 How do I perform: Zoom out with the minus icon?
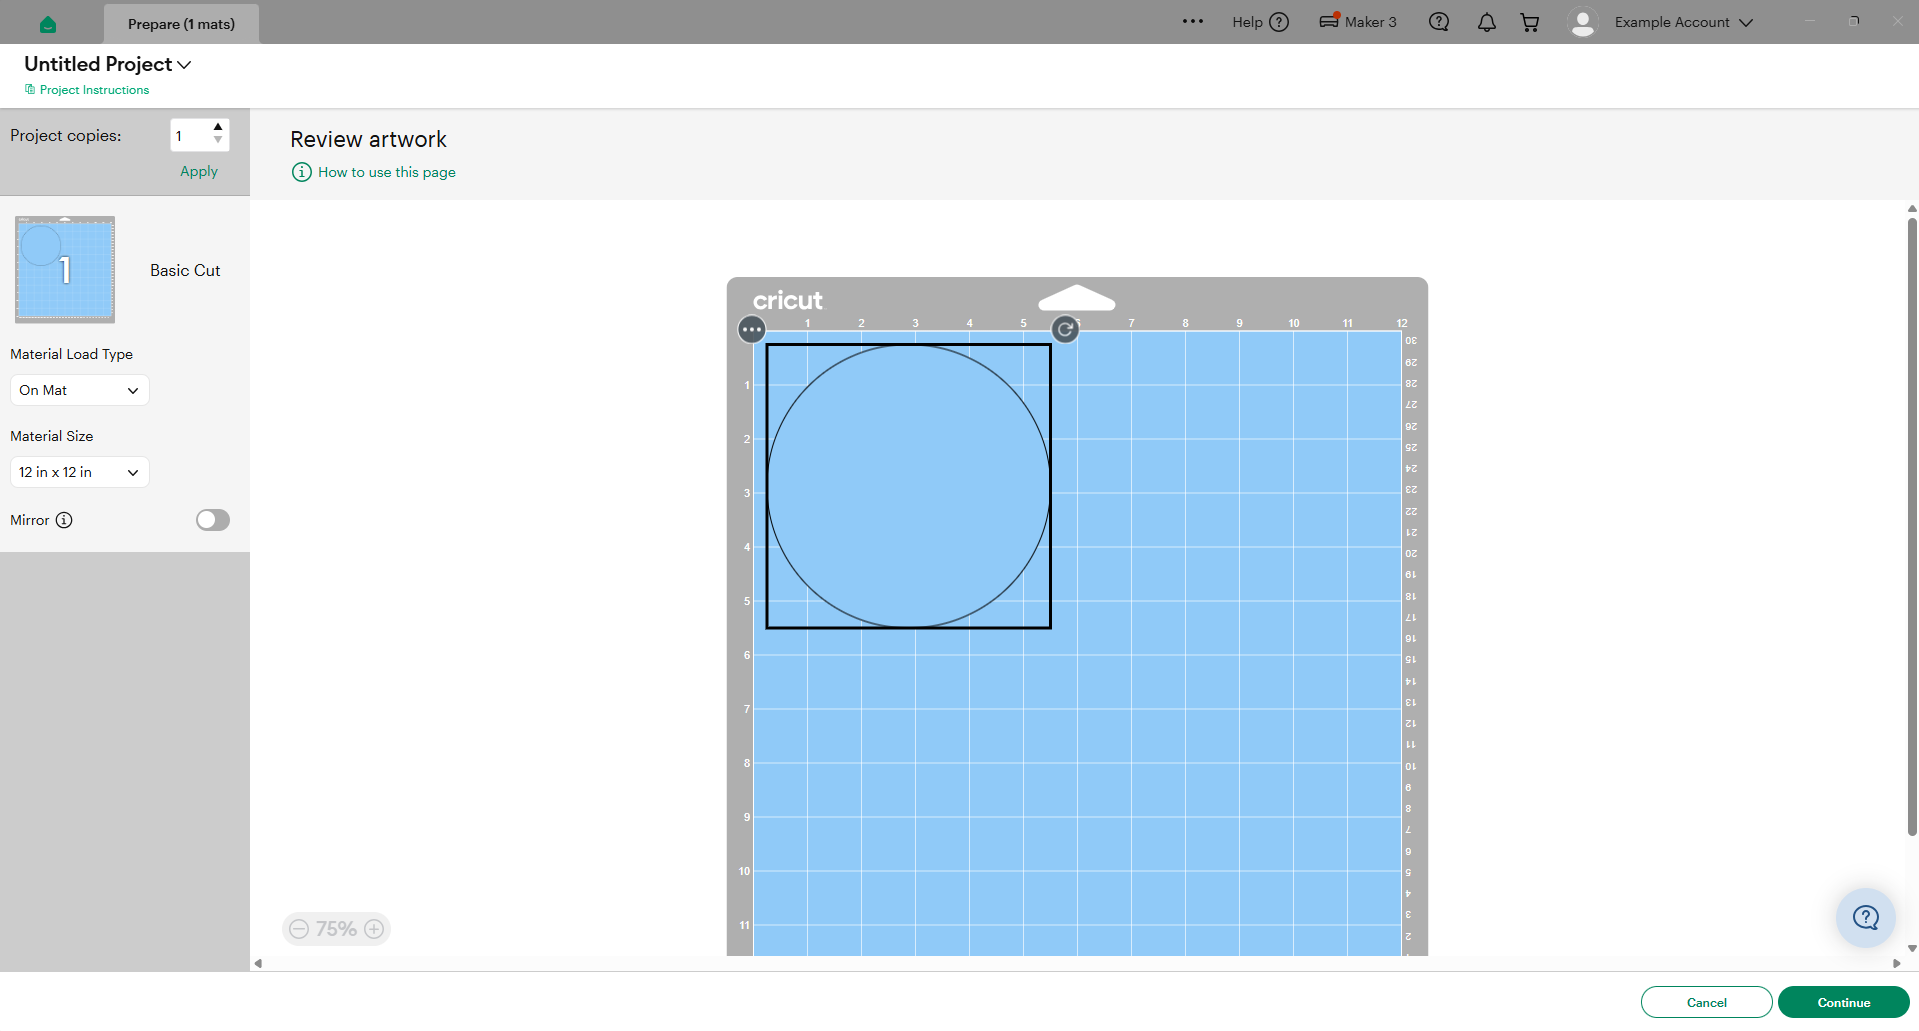point(299,929)
